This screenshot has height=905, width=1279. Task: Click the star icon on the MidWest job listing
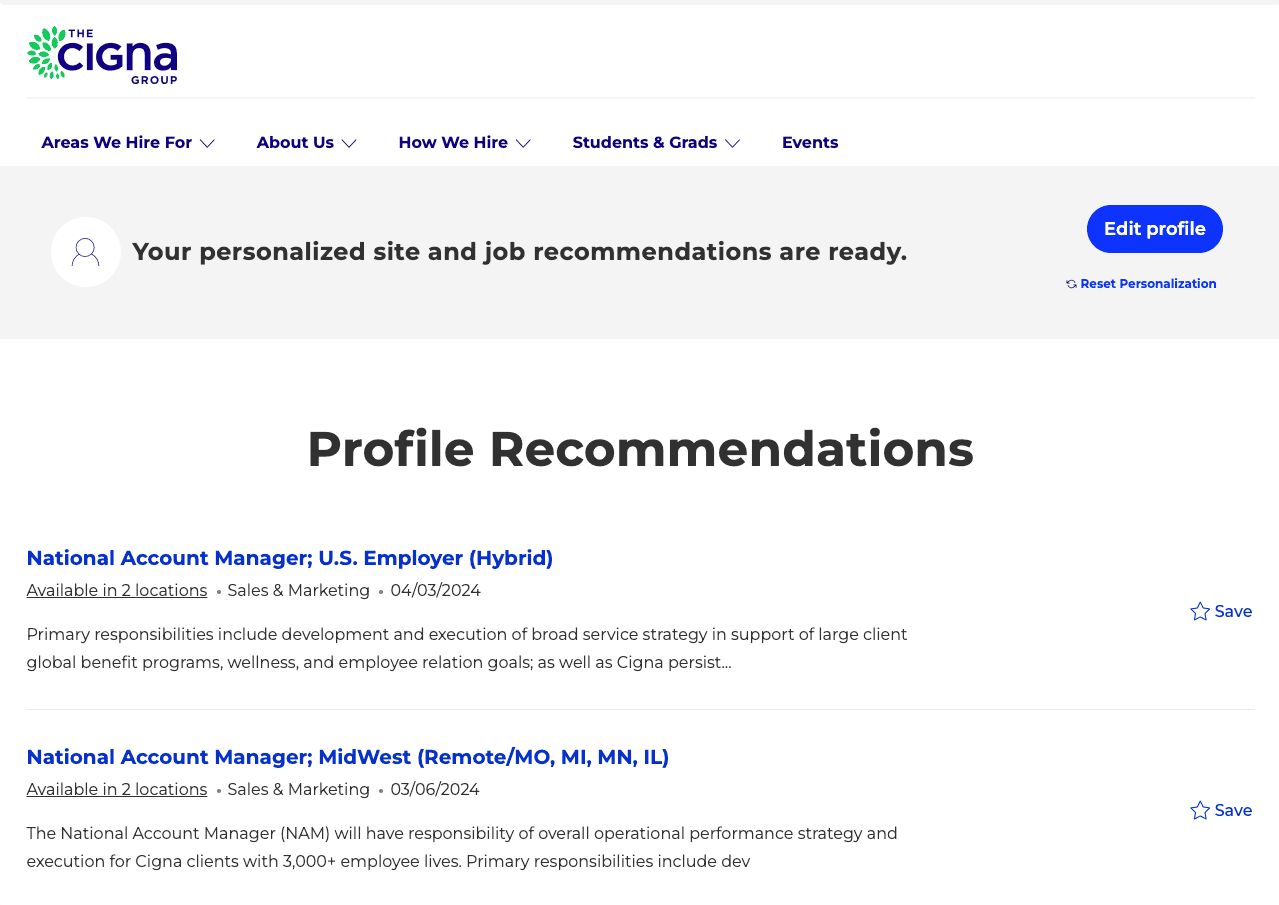[x=1199, y=809]
